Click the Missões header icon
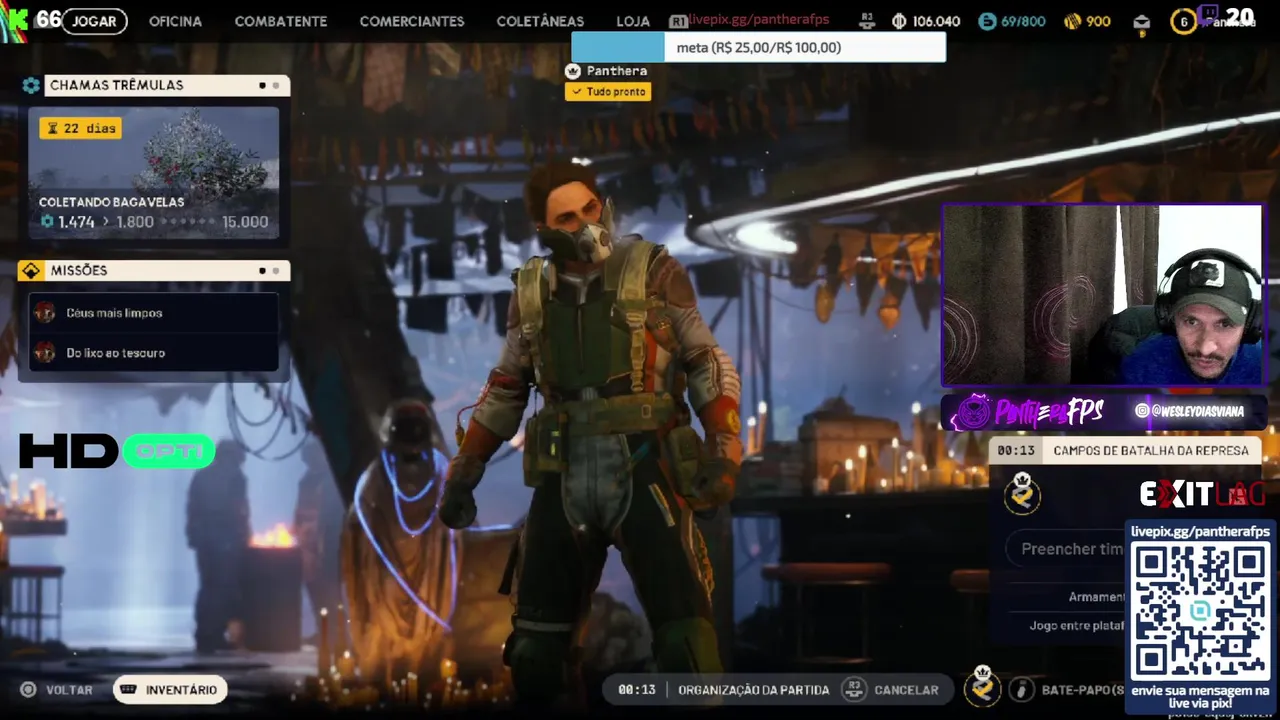 [x=31, y=270]
